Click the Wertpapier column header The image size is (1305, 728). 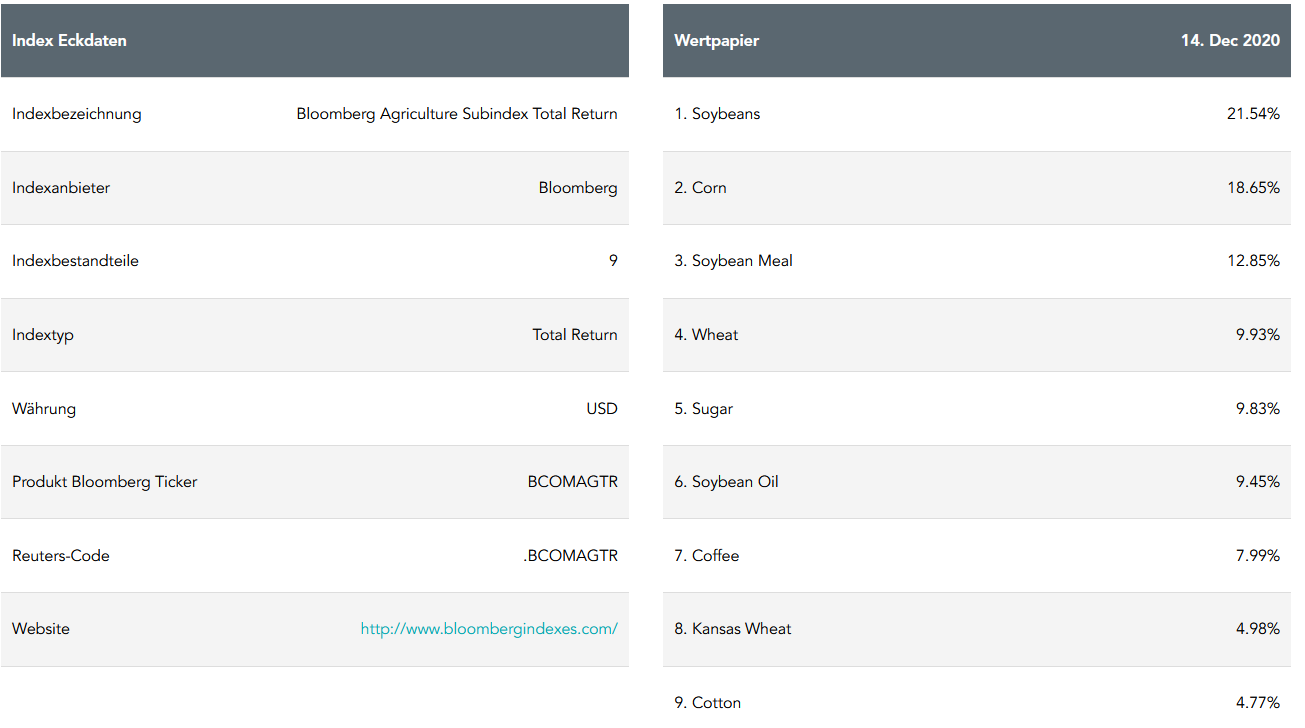click(716, 41)
